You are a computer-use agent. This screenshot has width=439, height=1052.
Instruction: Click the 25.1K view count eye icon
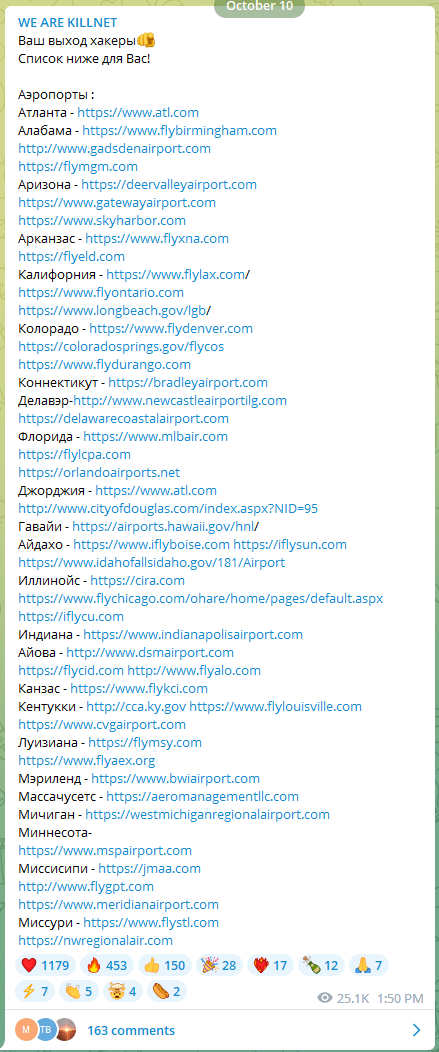point(326,998)
